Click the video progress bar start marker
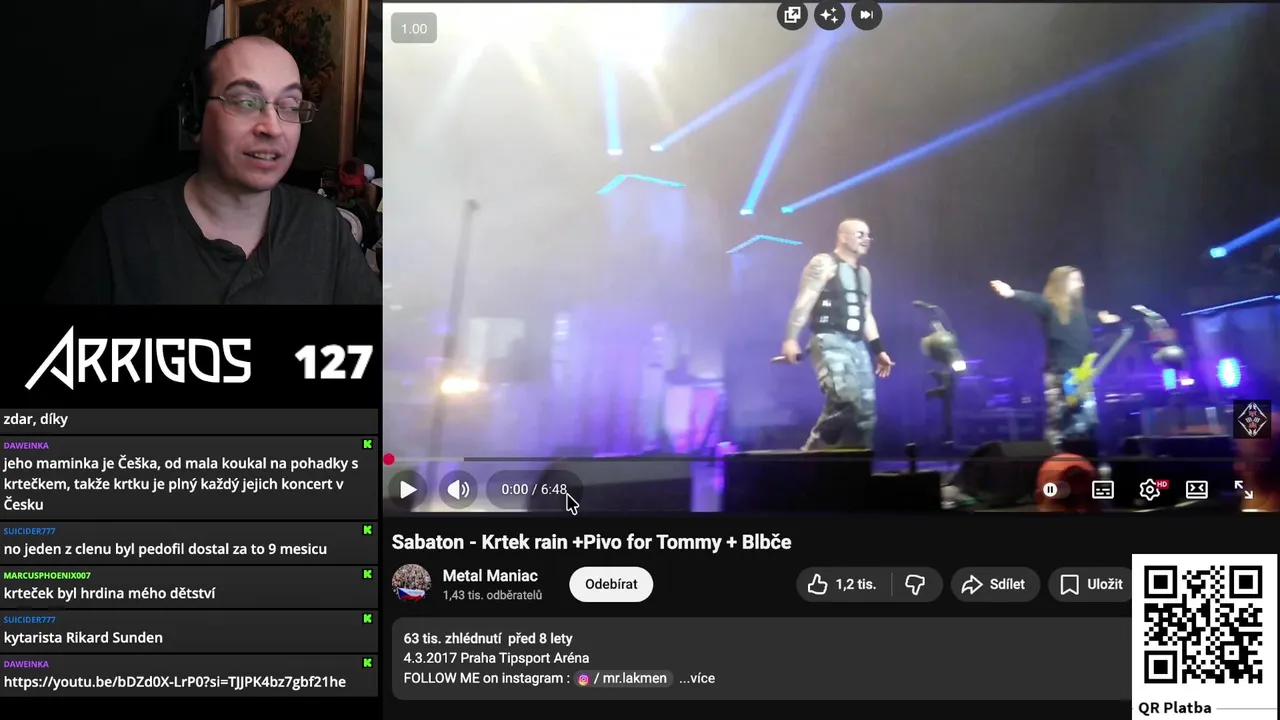 click(x=388, y=460)
